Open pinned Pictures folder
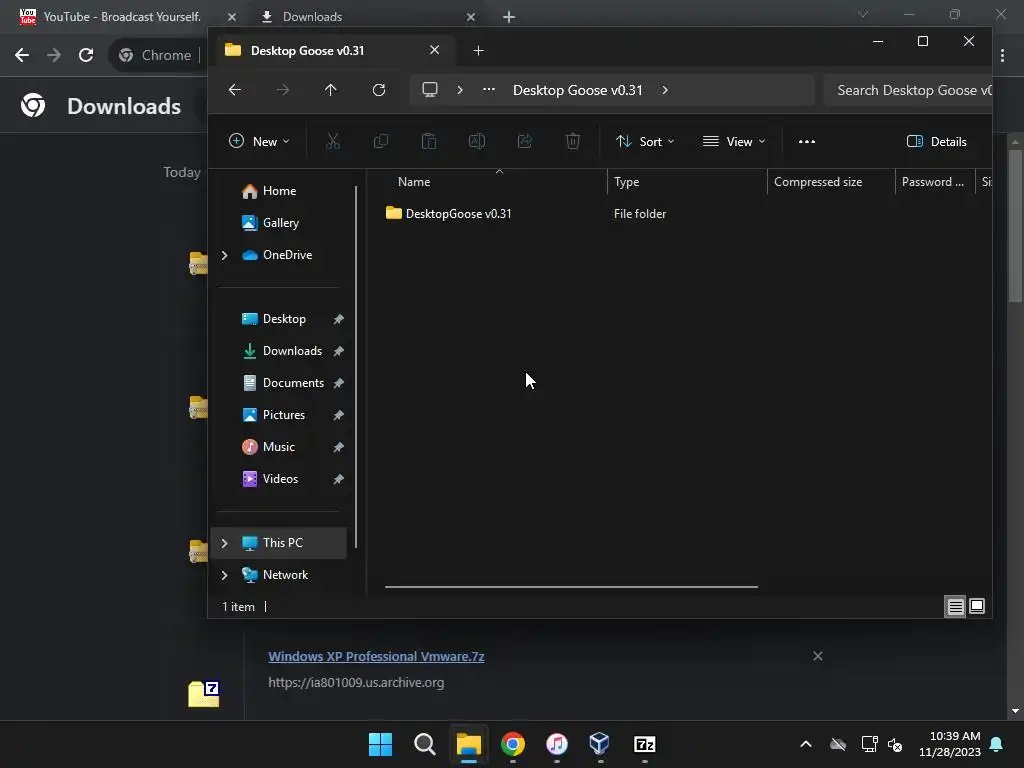 pos(283,415)
